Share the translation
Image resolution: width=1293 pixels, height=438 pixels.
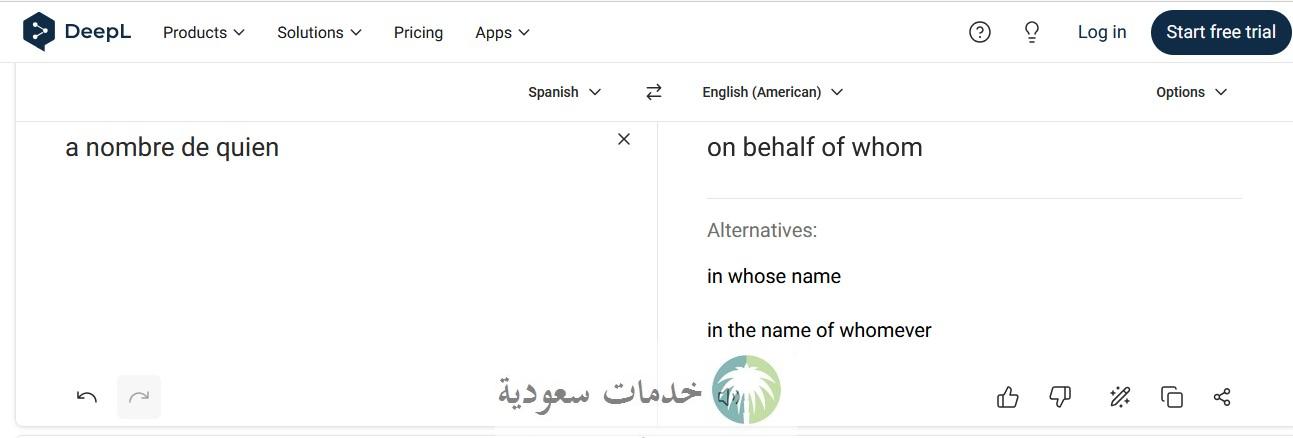1222,397
